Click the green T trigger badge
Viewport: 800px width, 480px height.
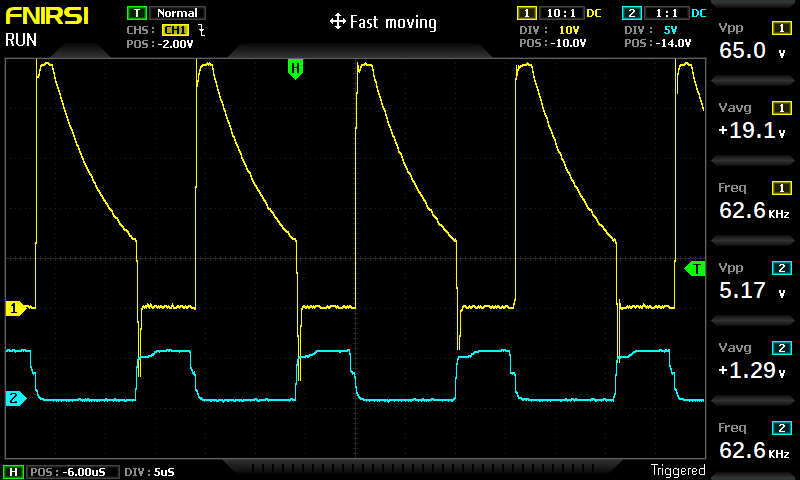(137, 13)
